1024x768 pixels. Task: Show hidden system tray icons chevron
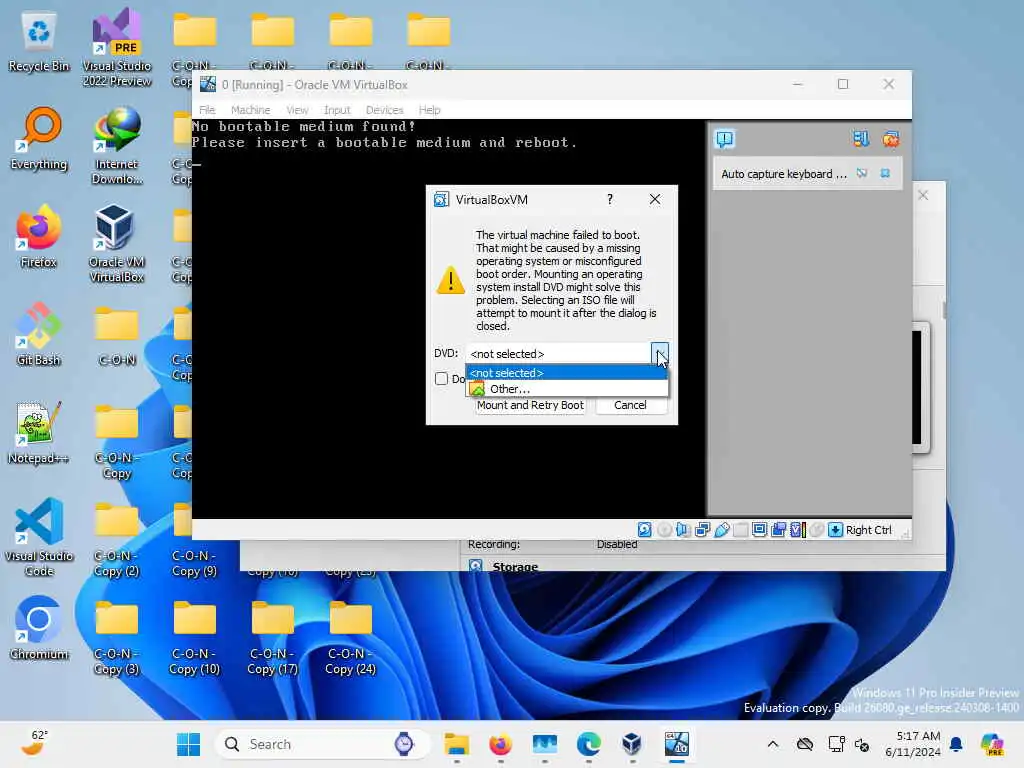click(773, 744)
